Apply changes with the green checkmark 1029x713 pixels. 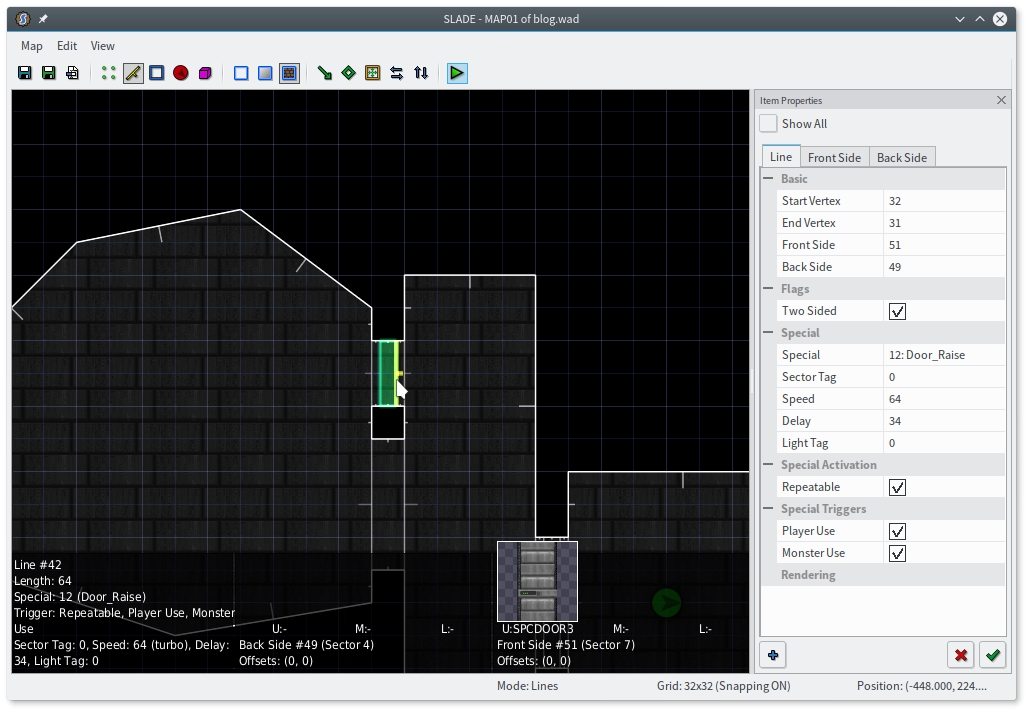[992, 655]
